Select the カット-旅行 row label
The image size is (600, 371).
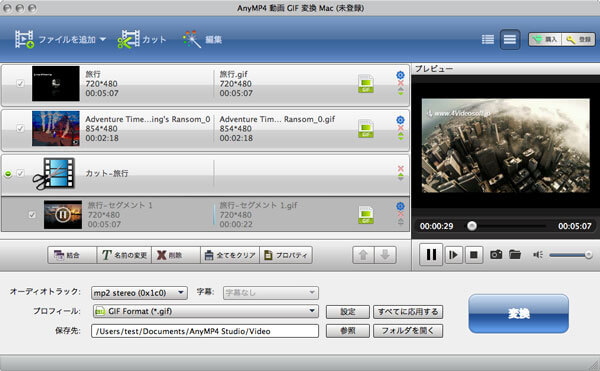coord(107,174)
